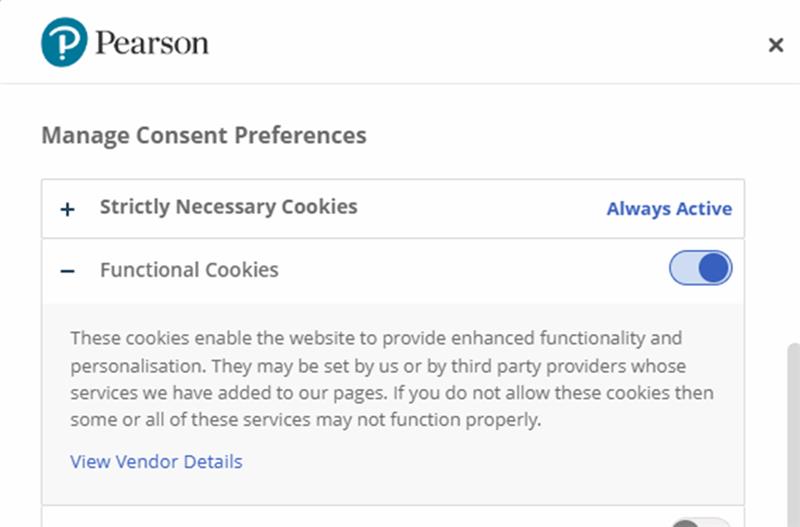Click the Manage Consent Preferences title
The height and width of the screenshot is (527, 800).
(204, 134)
